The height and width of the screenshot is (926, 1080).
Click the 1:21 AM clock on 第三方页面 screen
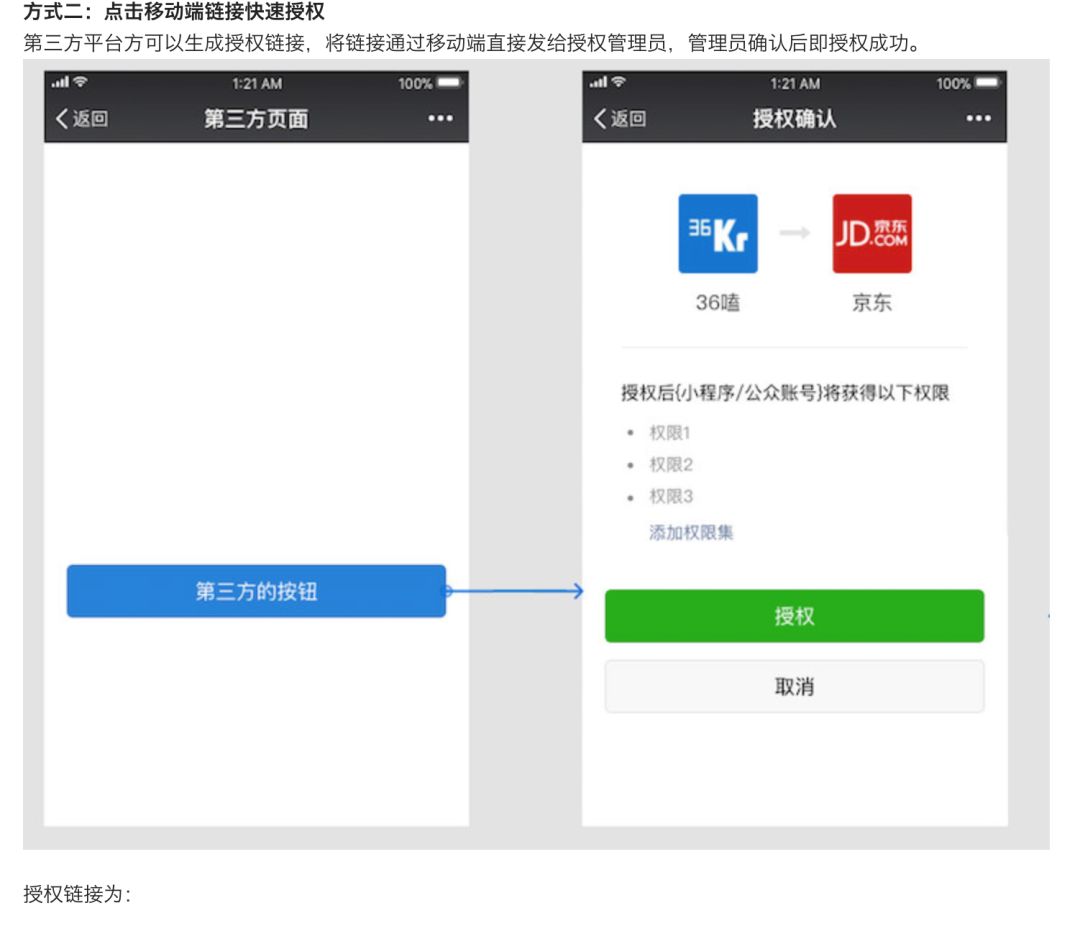tap(257, 83)
